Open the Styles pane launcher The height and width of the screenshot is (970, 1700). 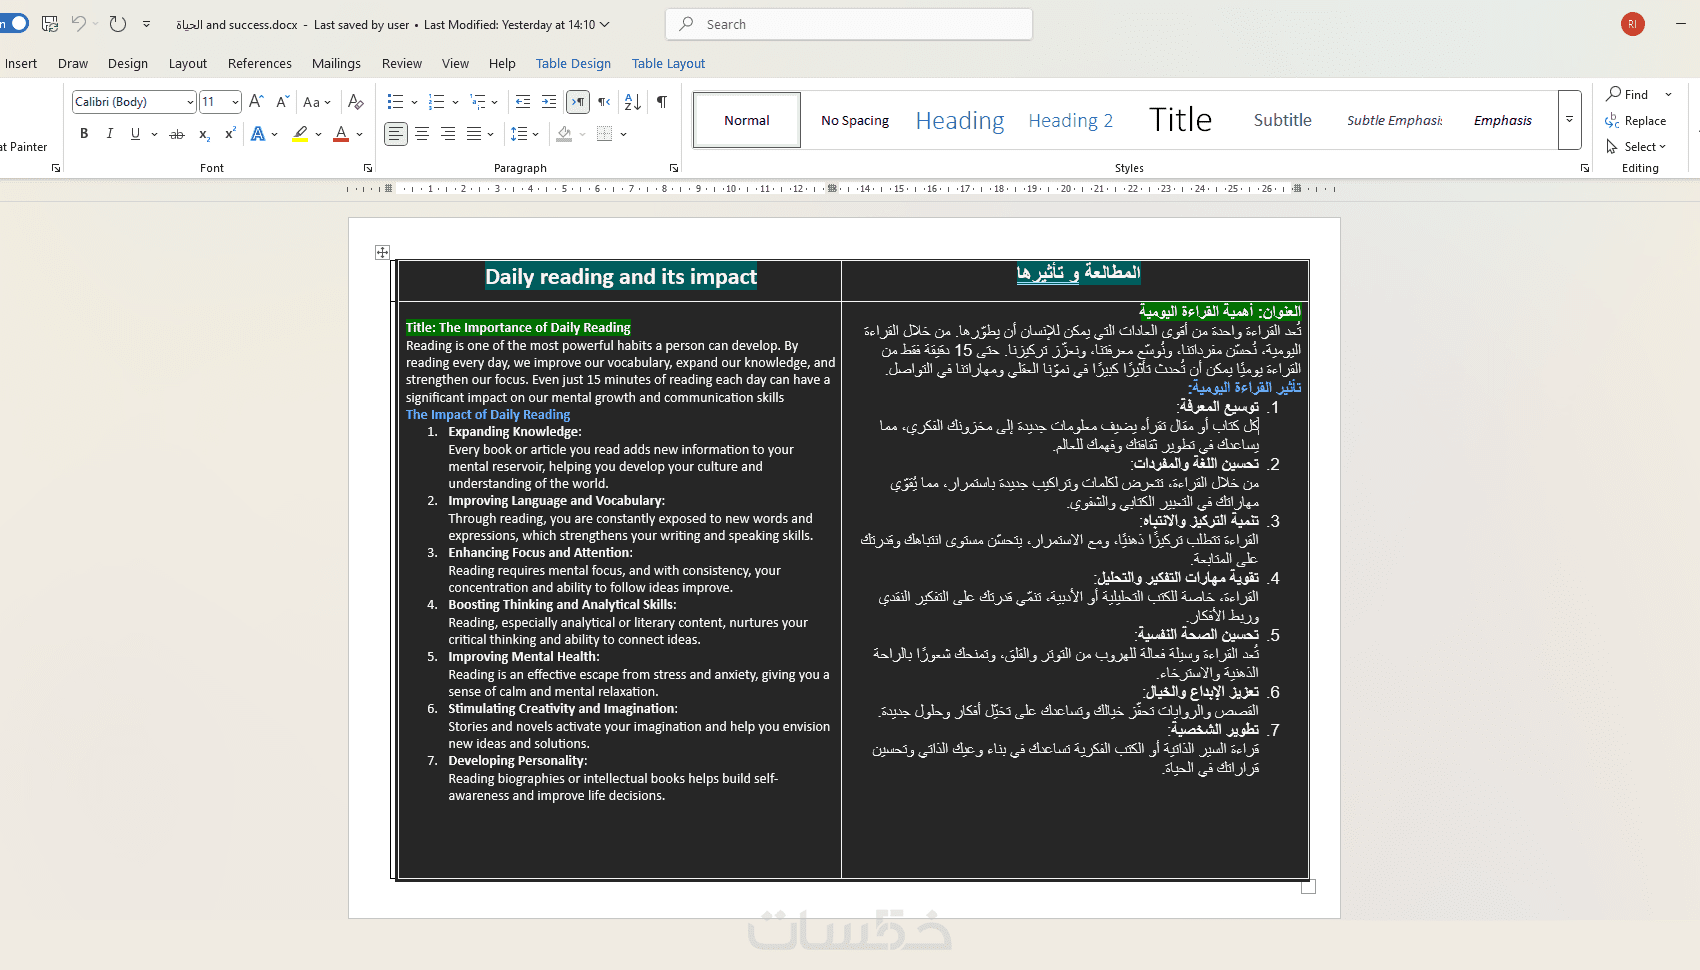tap(1585, 168)
